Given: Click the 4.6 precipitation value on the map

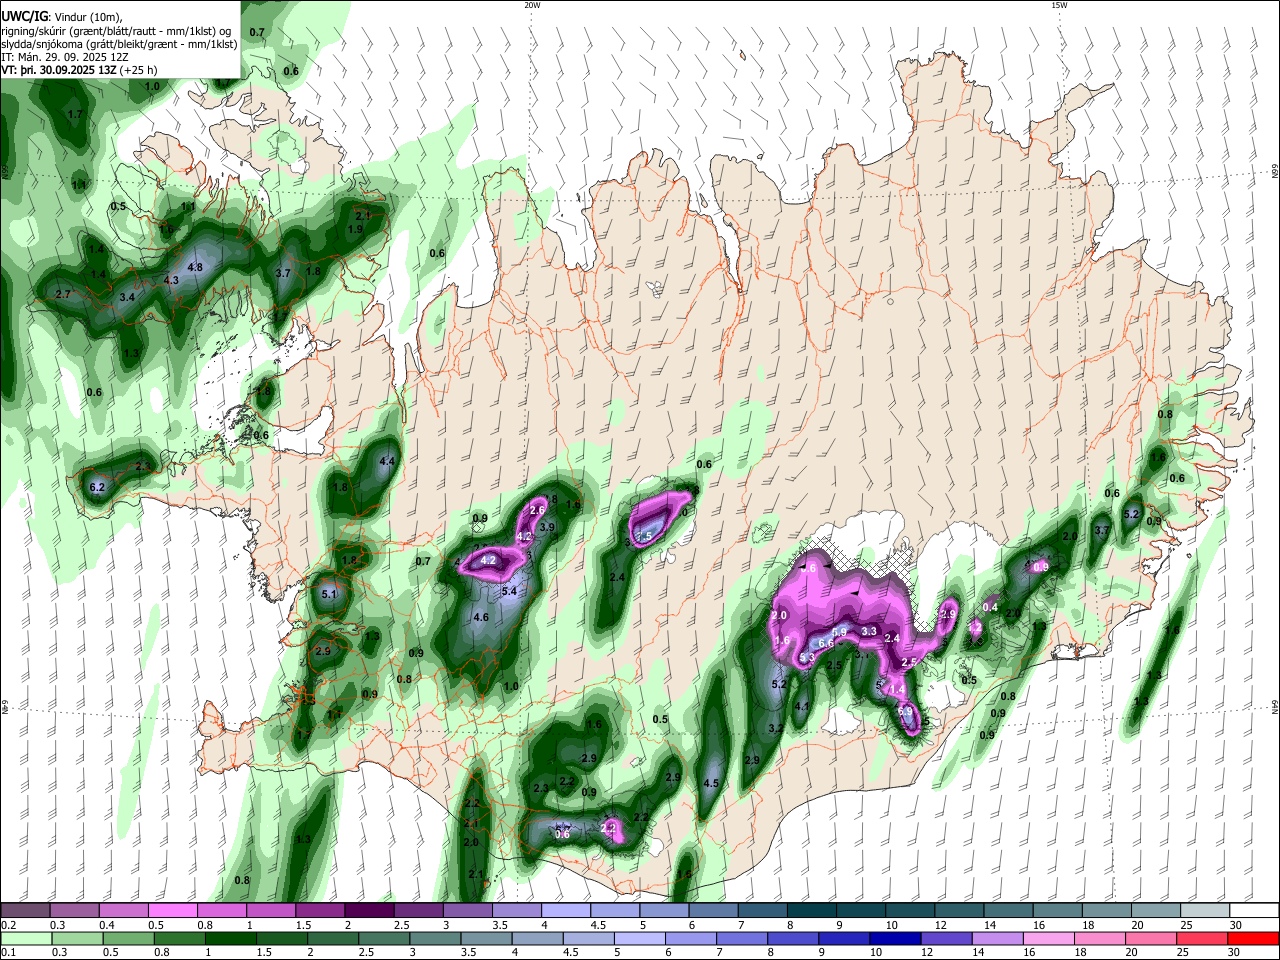Looking at the screenshot, I should 480,618.
